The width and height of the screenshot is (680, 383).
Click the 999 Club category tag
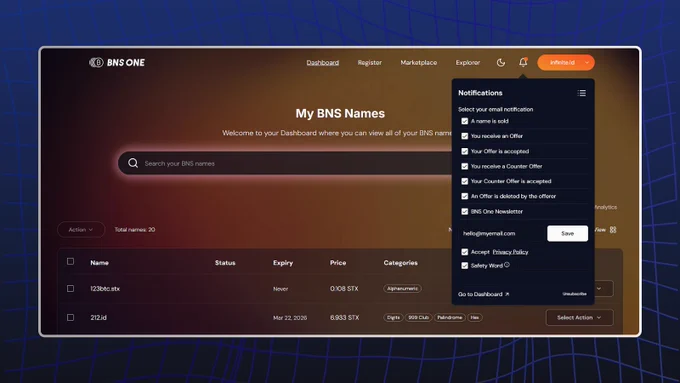point(418,318)
